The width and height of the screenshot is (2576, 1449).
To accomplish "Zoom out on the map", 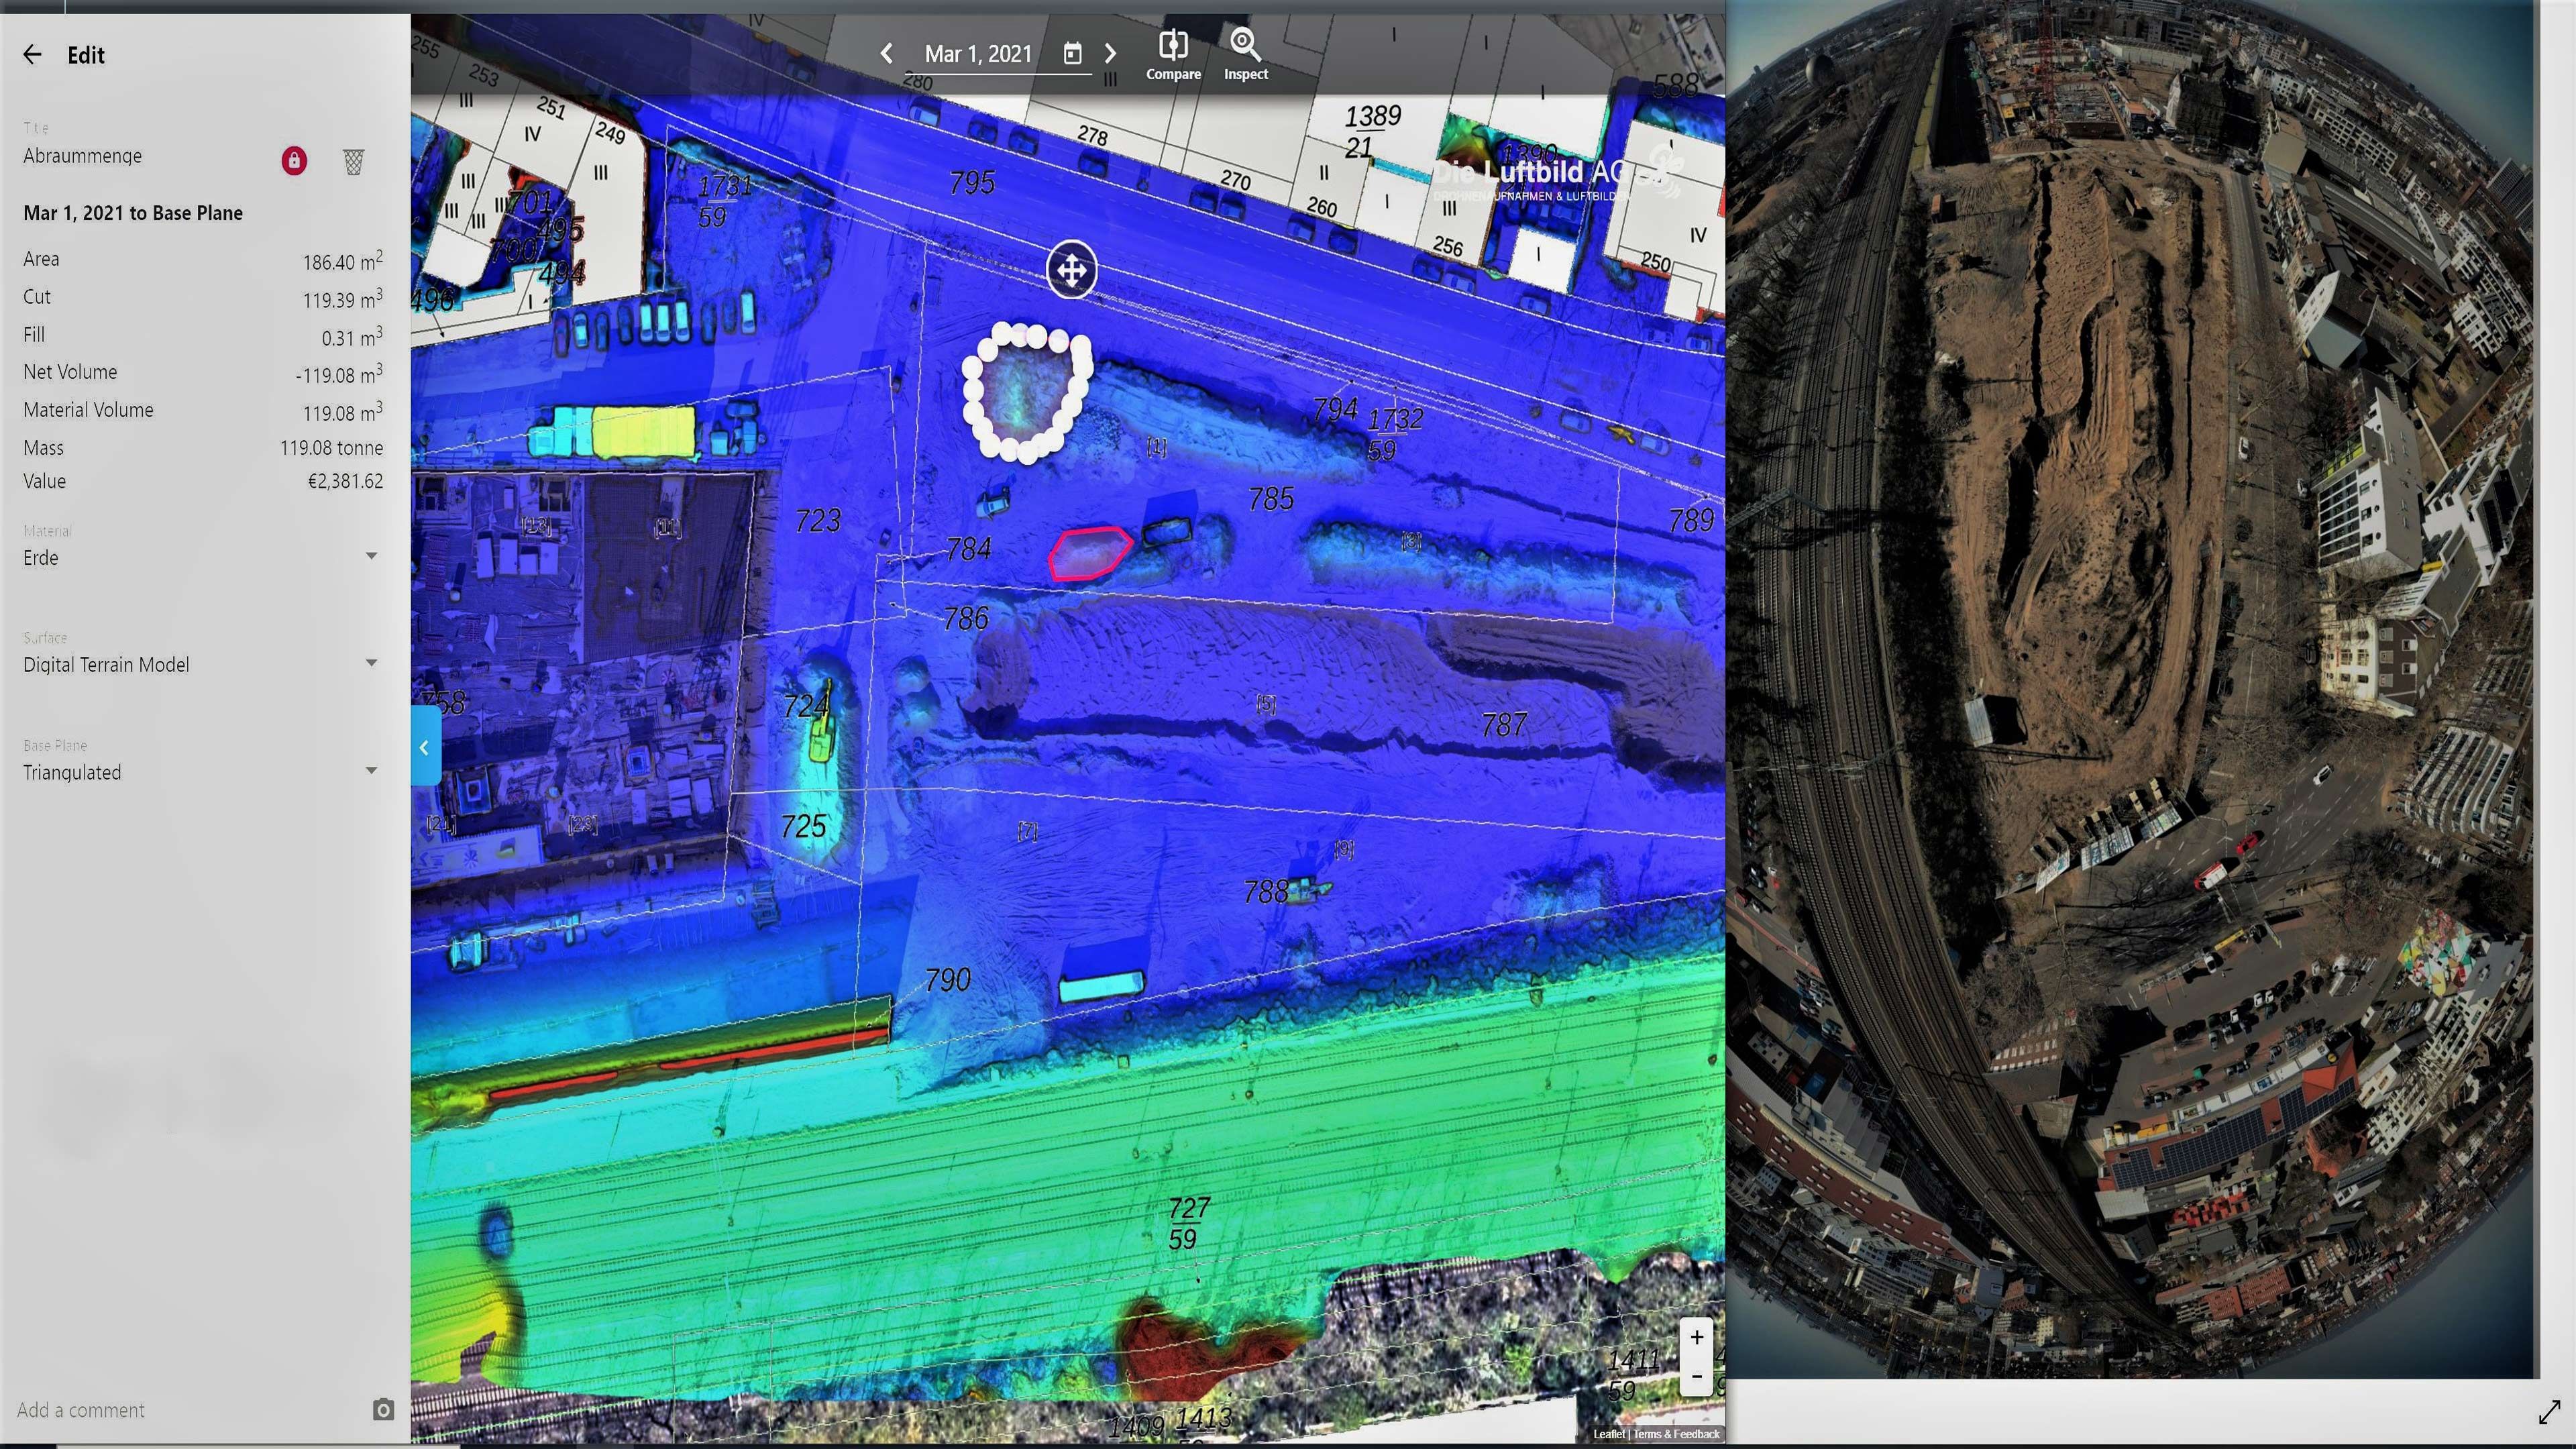I will (x=1696, y=1376).
